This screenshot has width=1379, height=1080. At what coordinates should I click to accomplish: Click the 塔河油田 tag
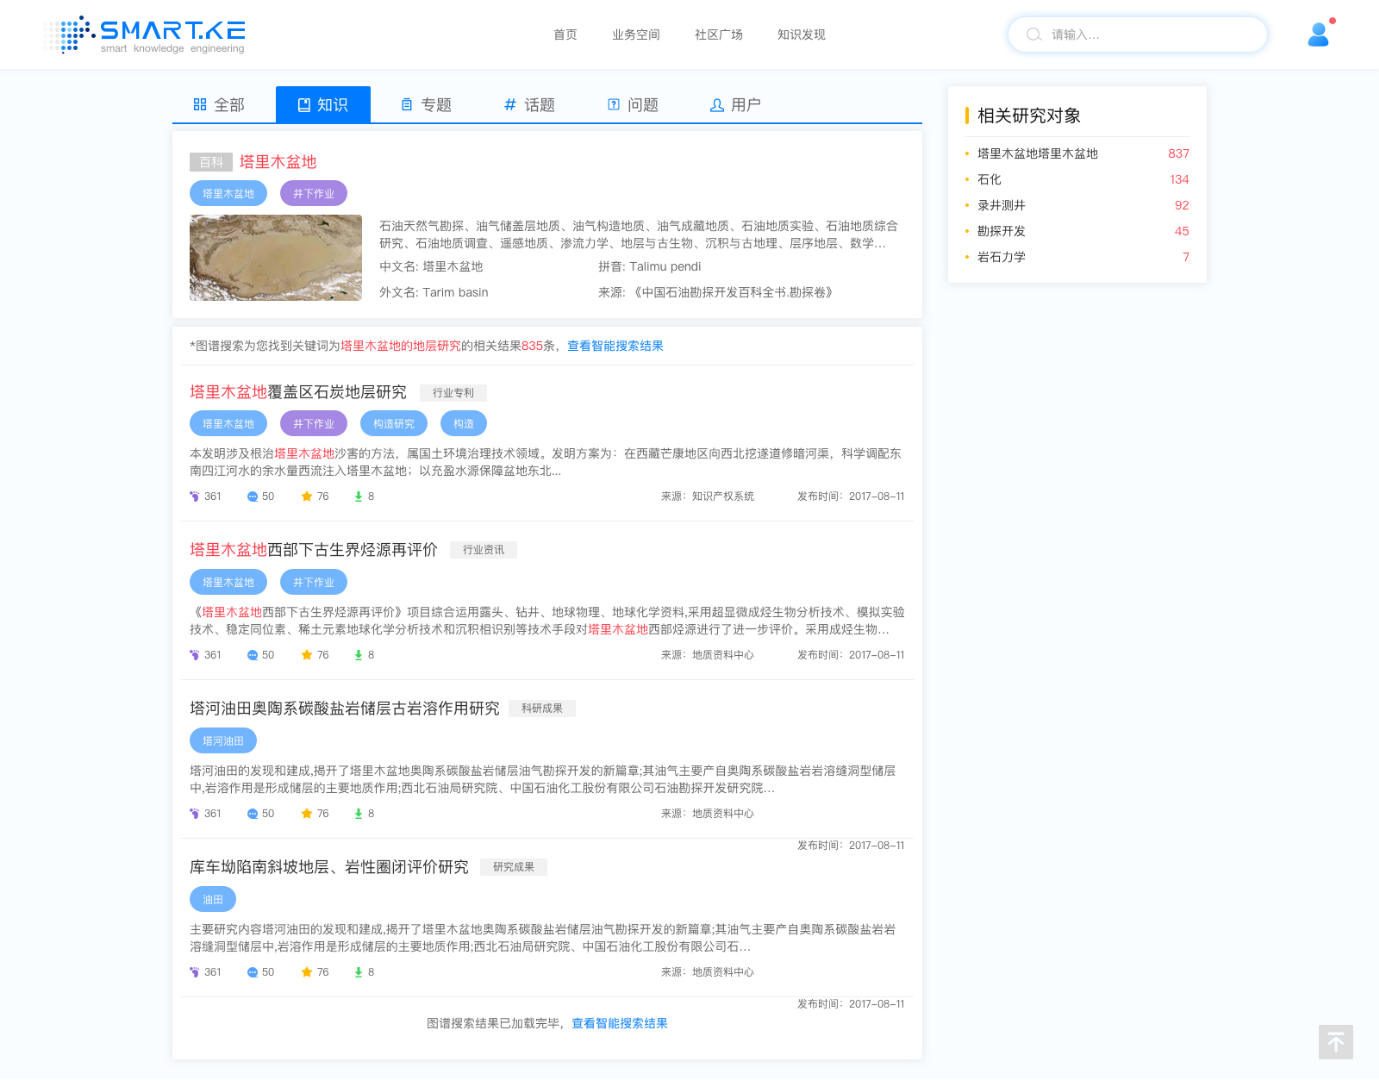[x=223, y=741]
